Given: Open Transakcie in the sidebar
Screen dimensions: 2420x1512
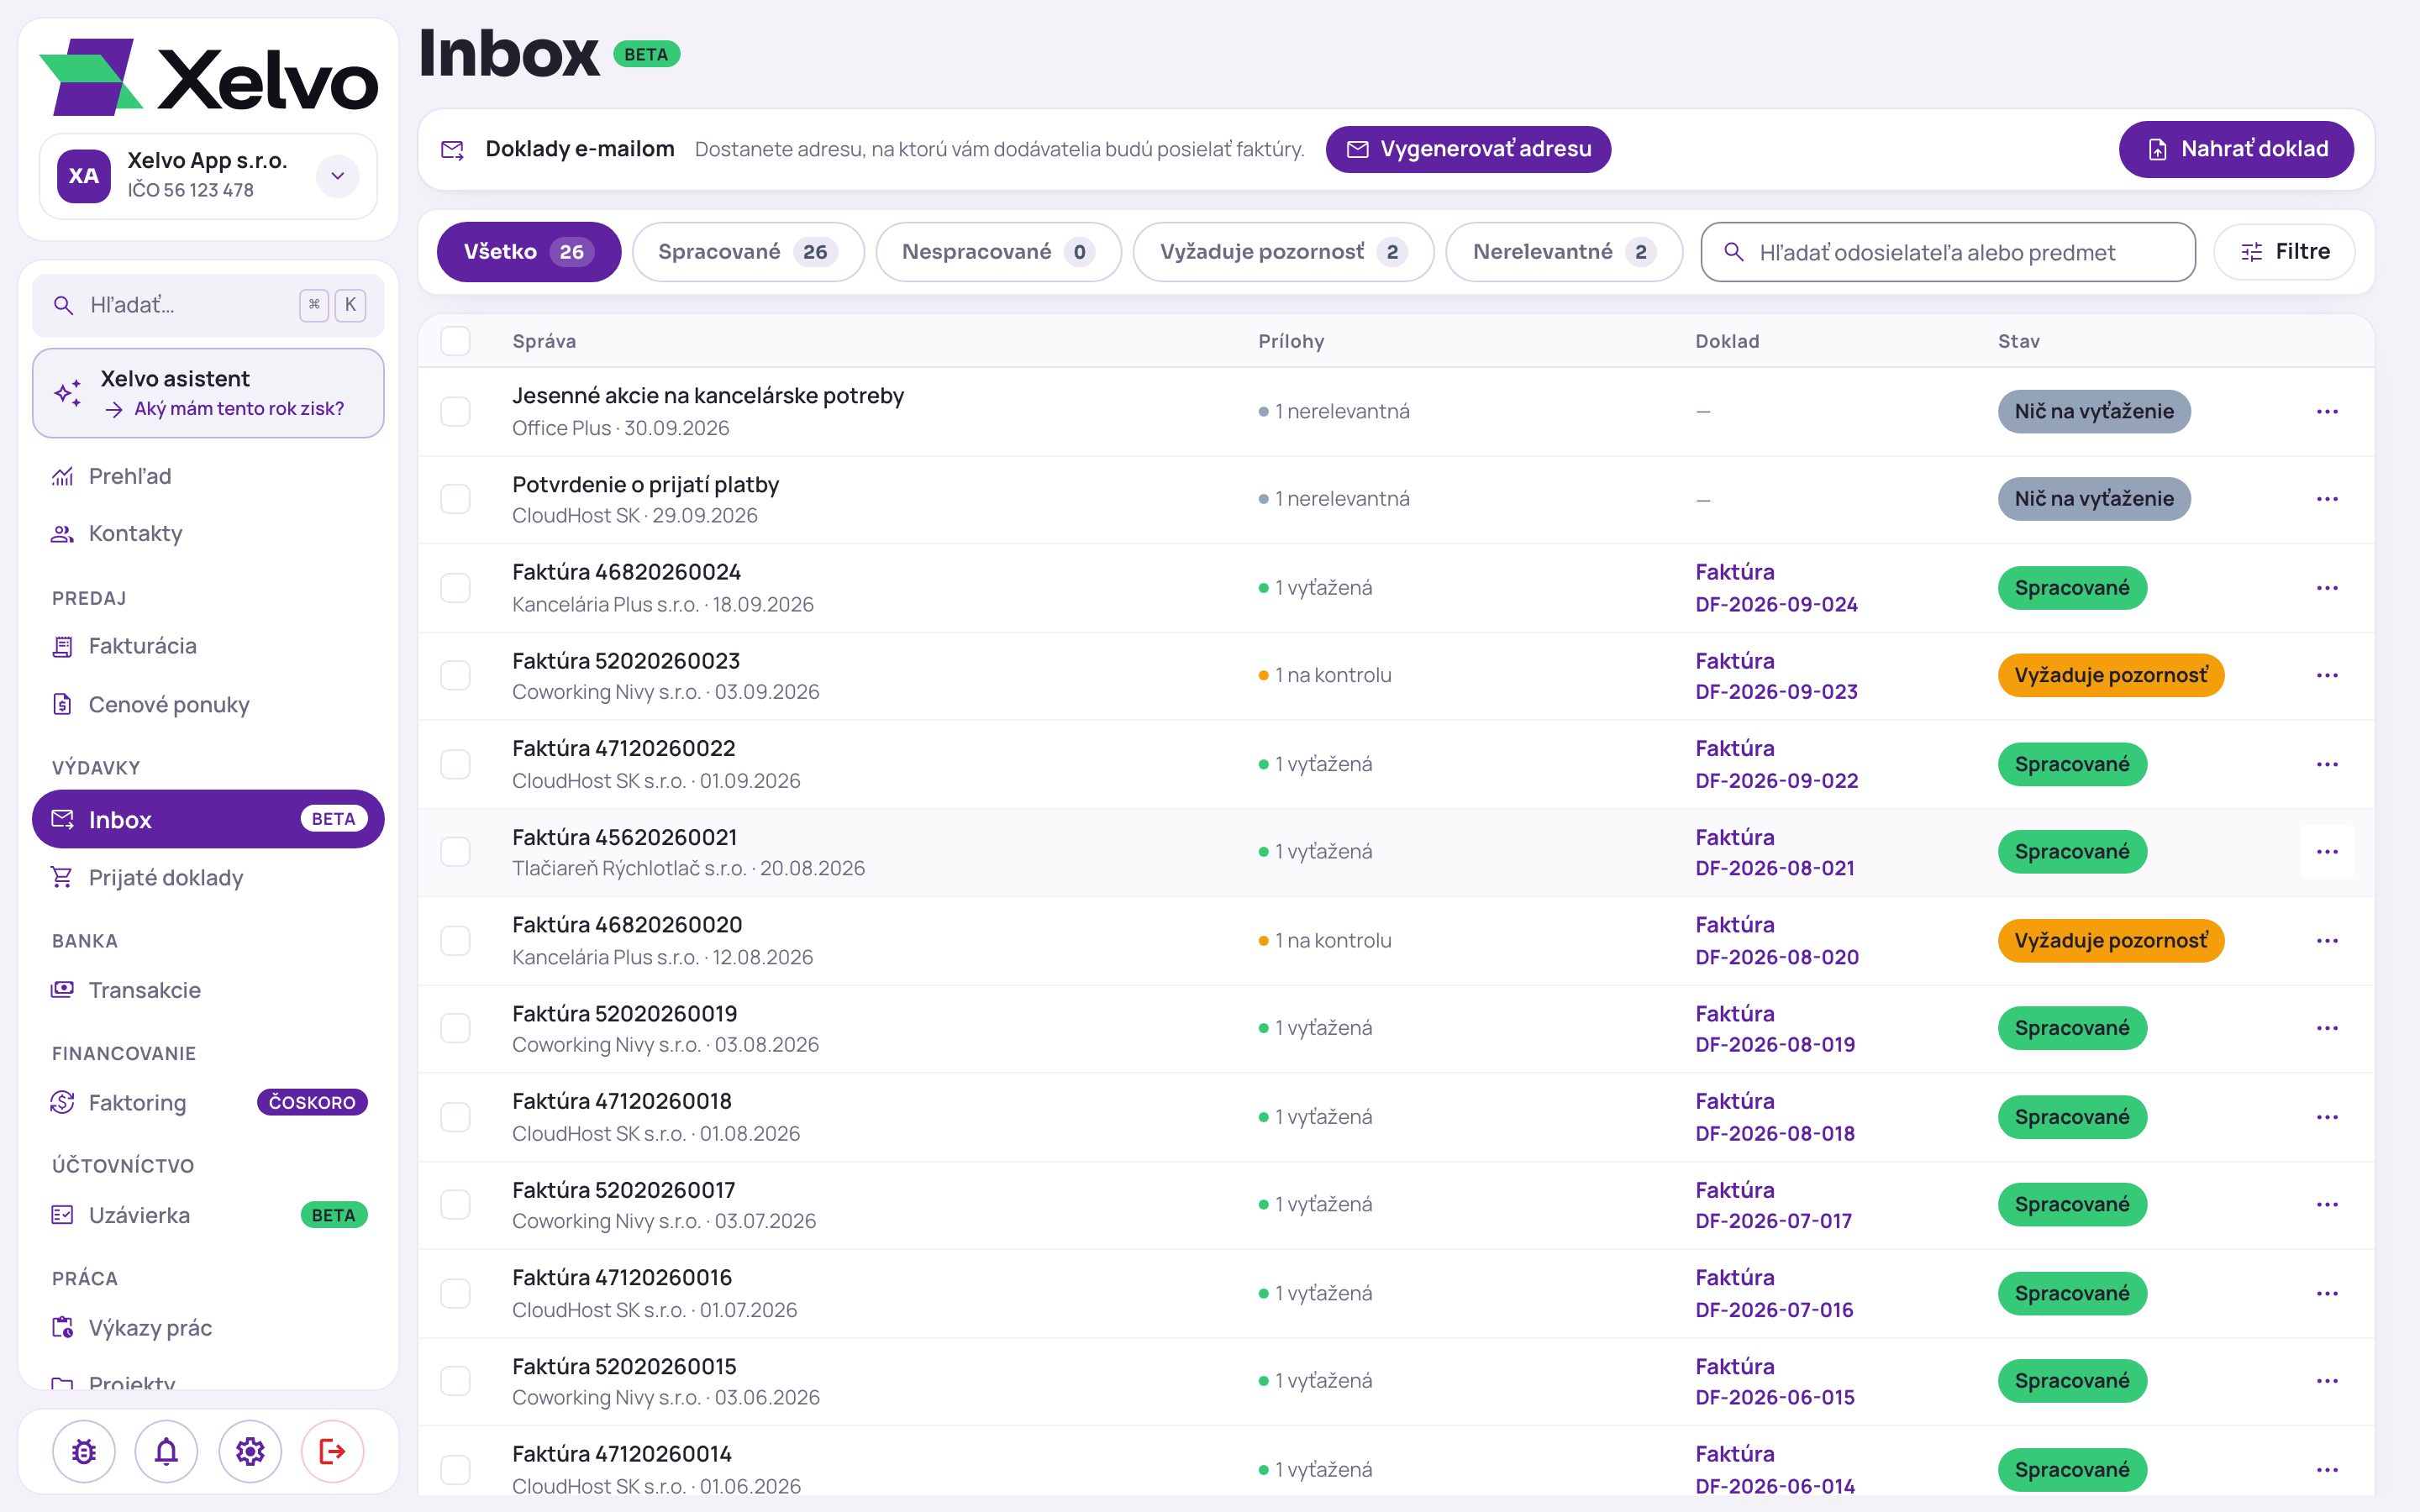Looking at the screenshot, I should 208,990.
